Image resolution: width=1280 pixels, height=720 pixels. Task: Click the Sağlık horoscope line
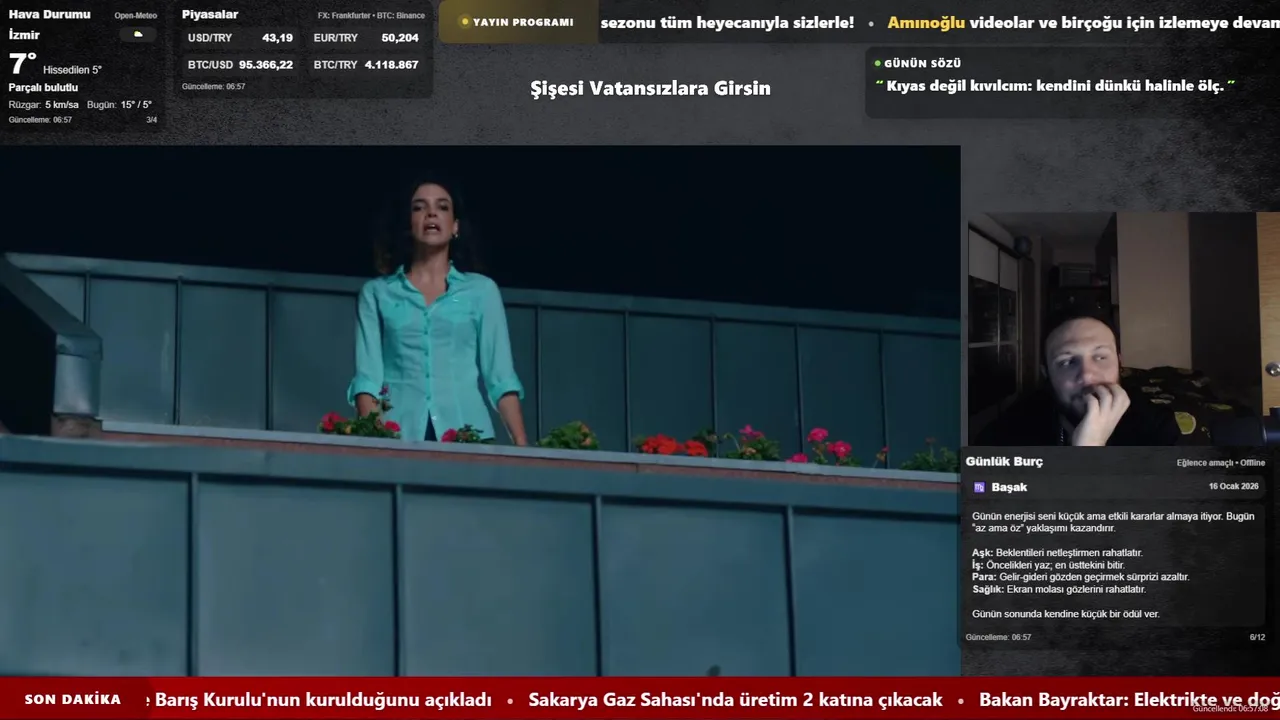coord(1058,589)
